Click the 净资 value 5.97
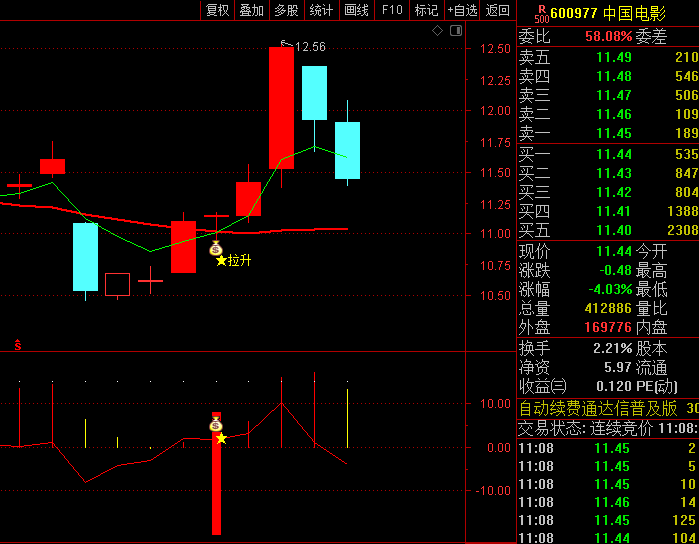The height and width of the screenshot is (544, 699). pos(618,367)
